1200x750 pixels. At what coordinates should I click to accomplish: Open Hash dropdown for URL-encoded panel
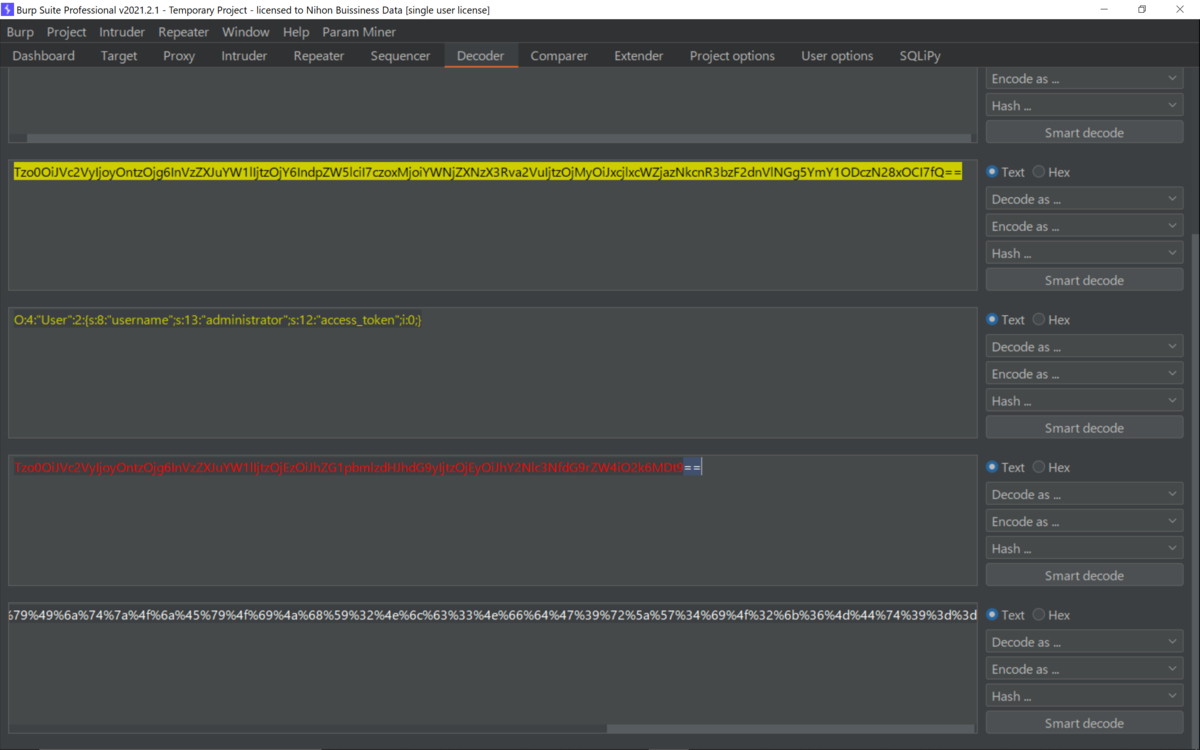[x=1085, y=696]
